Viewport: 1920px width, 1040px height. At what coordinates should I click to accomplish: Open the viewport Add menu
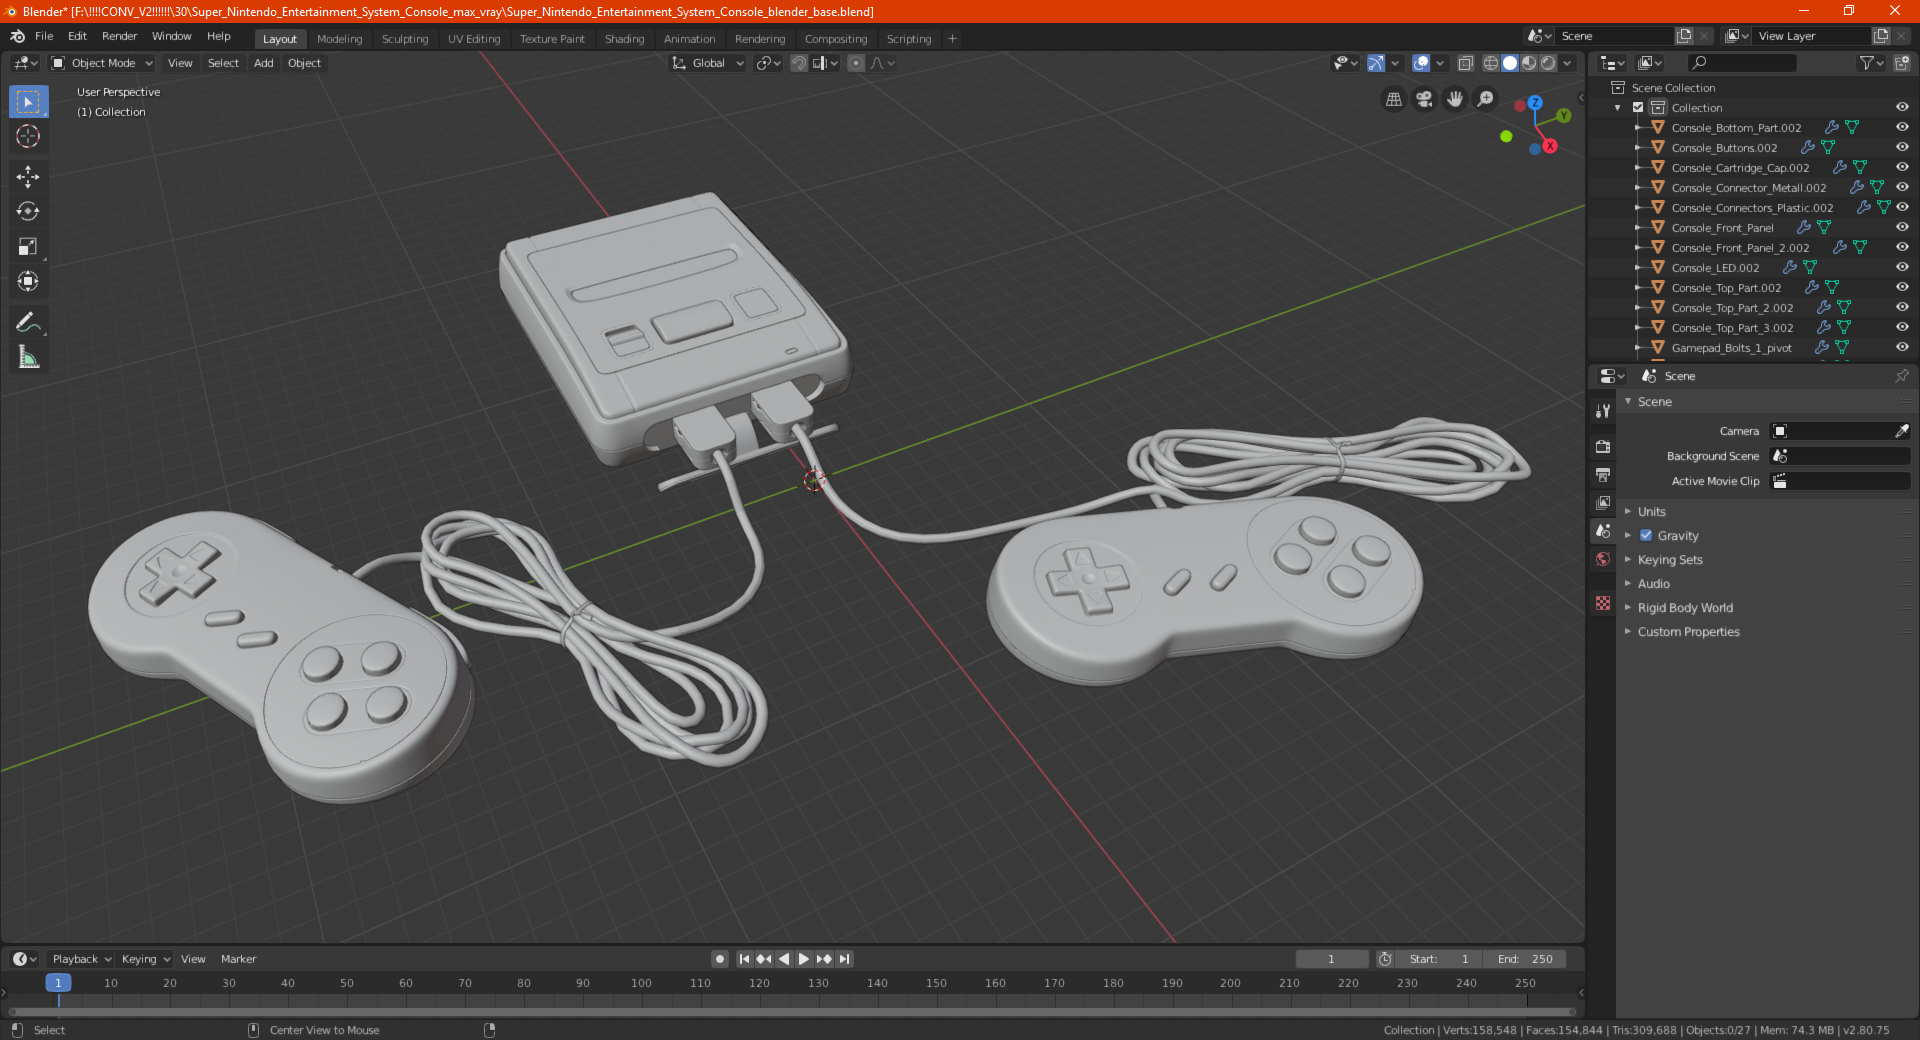tap(263, 63)
